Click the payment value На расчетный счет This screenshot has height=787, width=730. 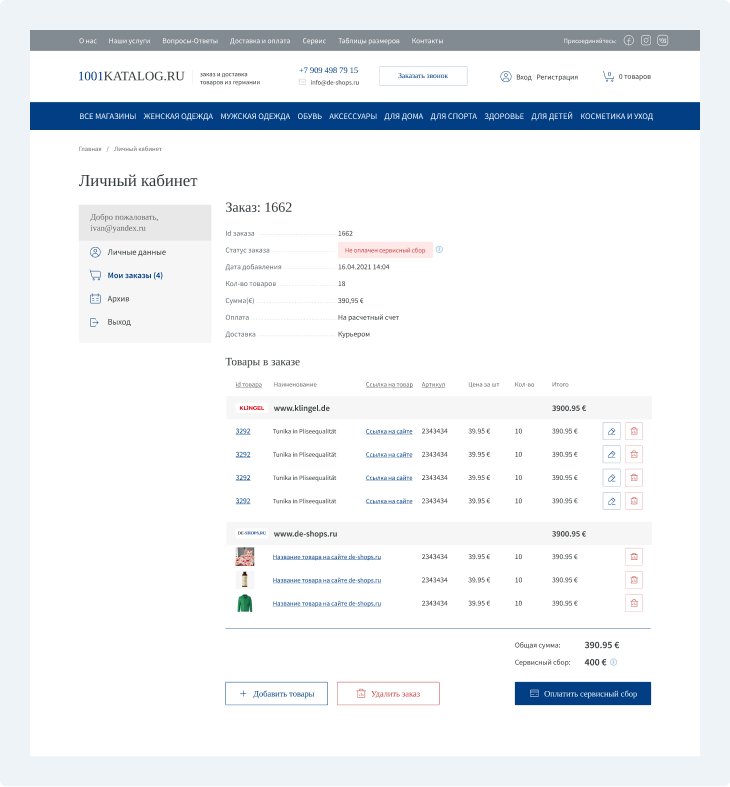coord(368,317)
